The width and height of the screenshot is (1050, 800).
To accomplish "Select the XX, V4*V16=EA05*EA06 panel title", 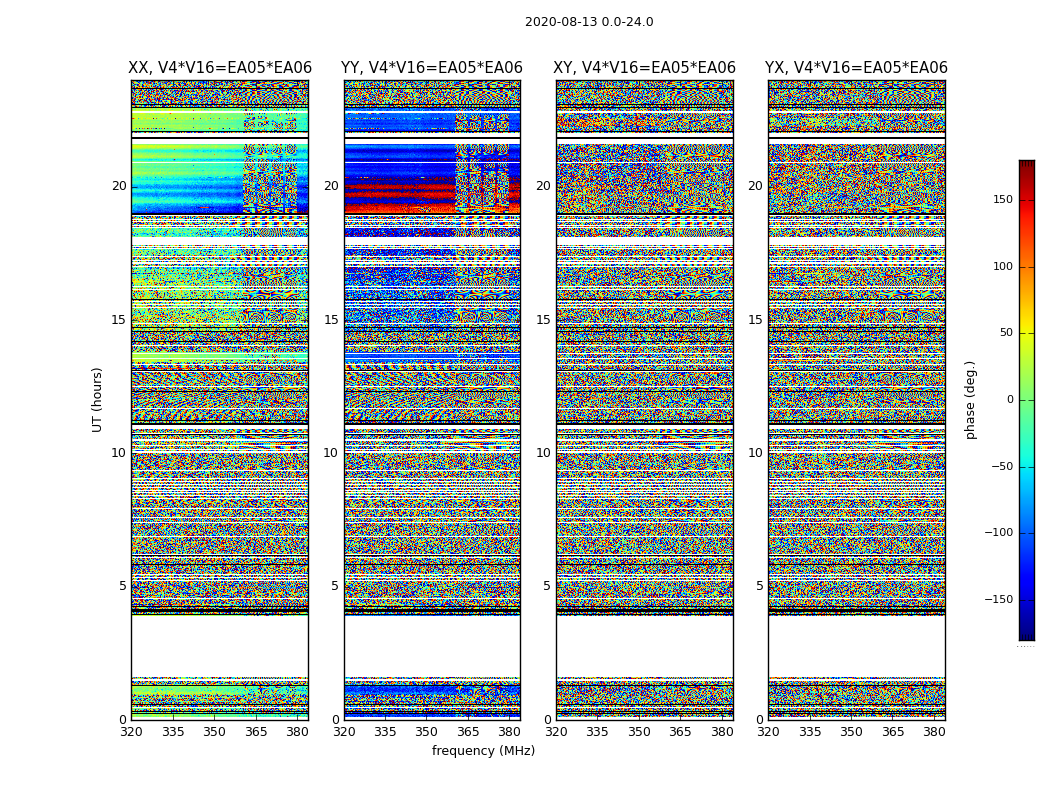I will click(x=220, y=68).
